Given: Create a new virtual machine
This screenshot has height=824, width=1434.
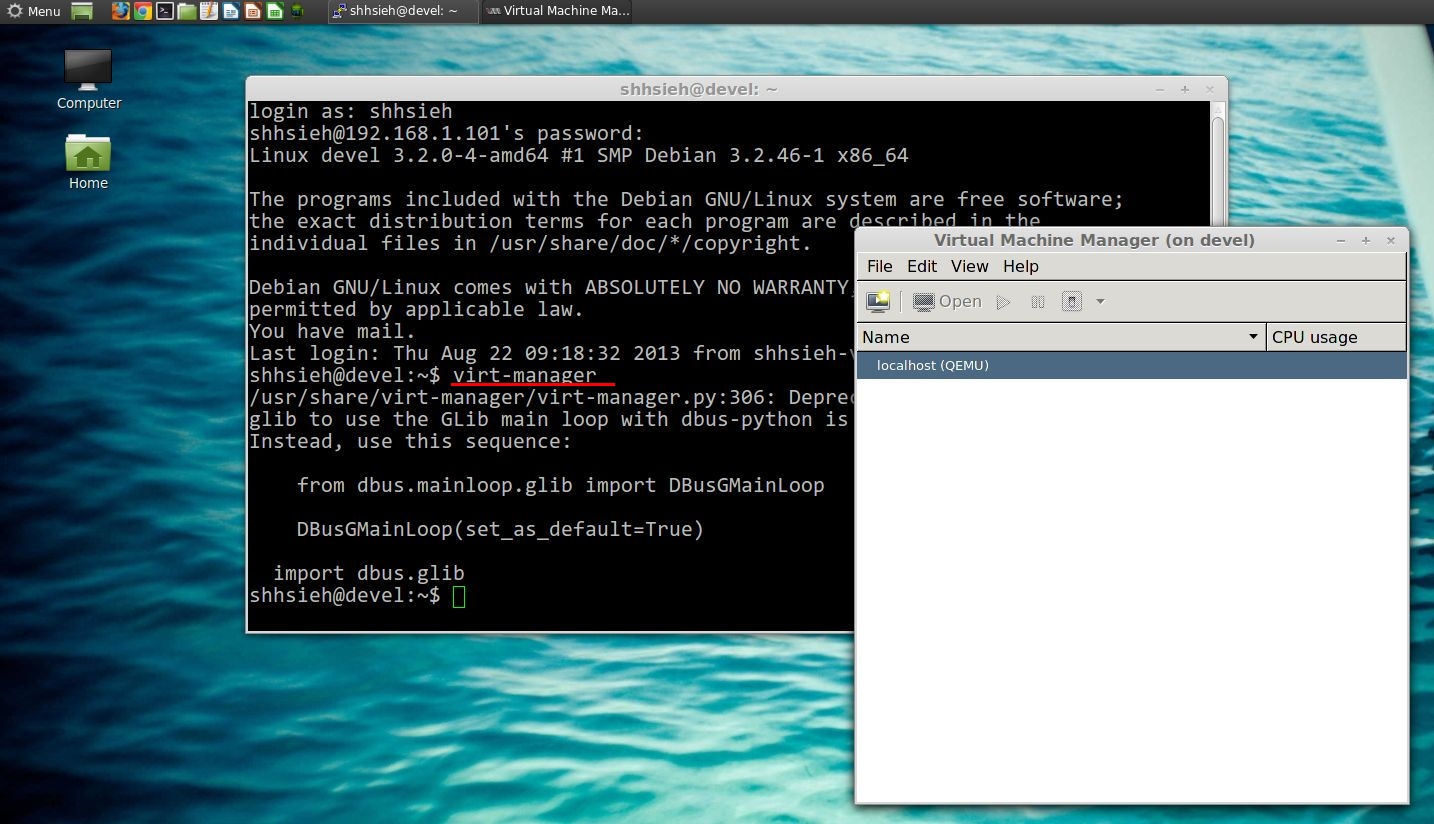Looking at the screenshot, I should click(x=877, y=301).
